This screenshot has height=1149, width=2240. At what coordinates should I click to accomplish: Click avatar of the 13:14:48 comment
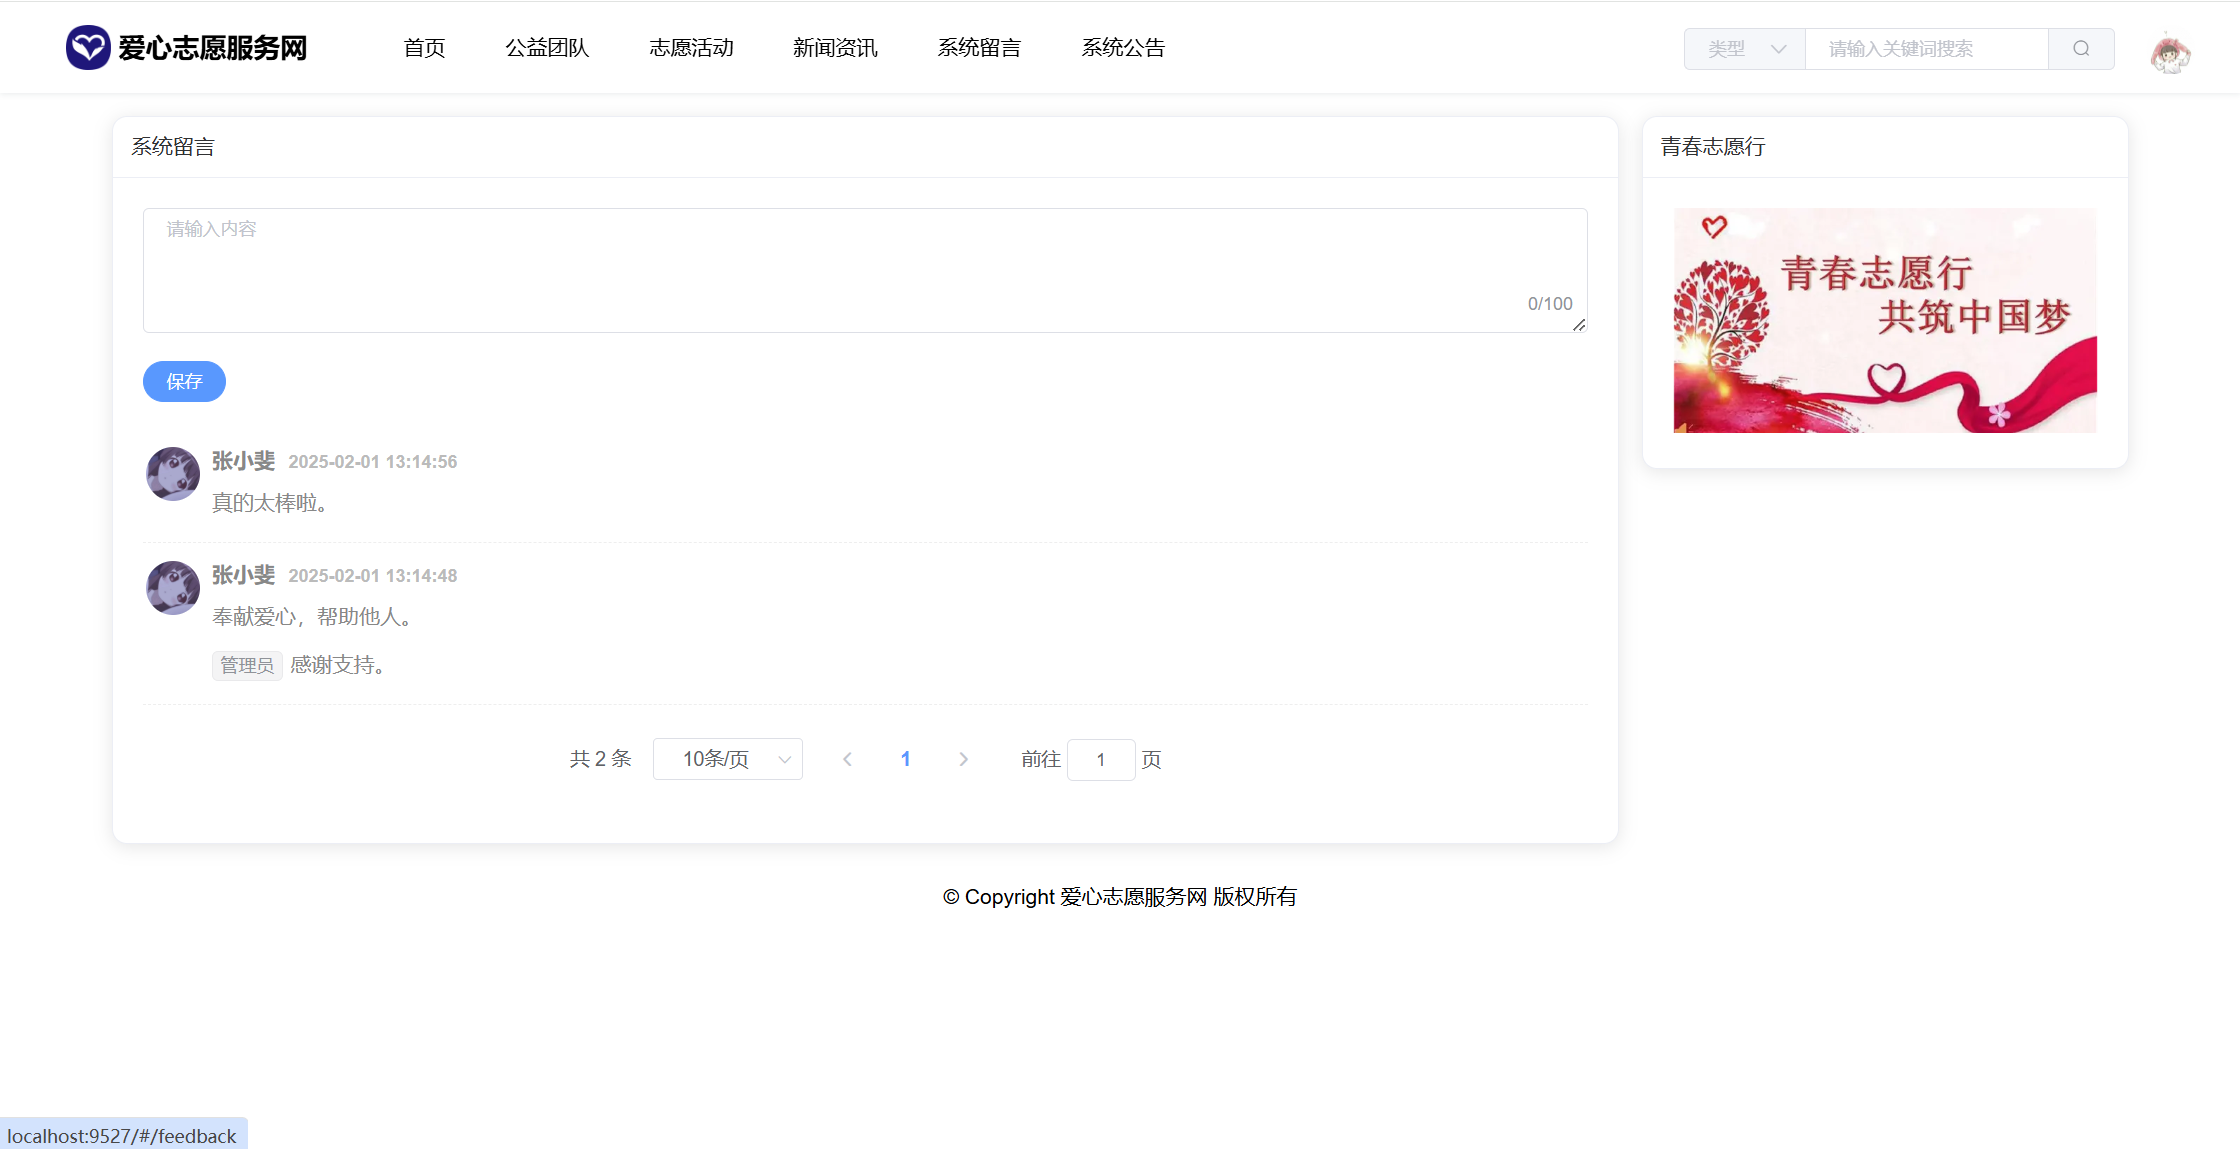[173, 588]
